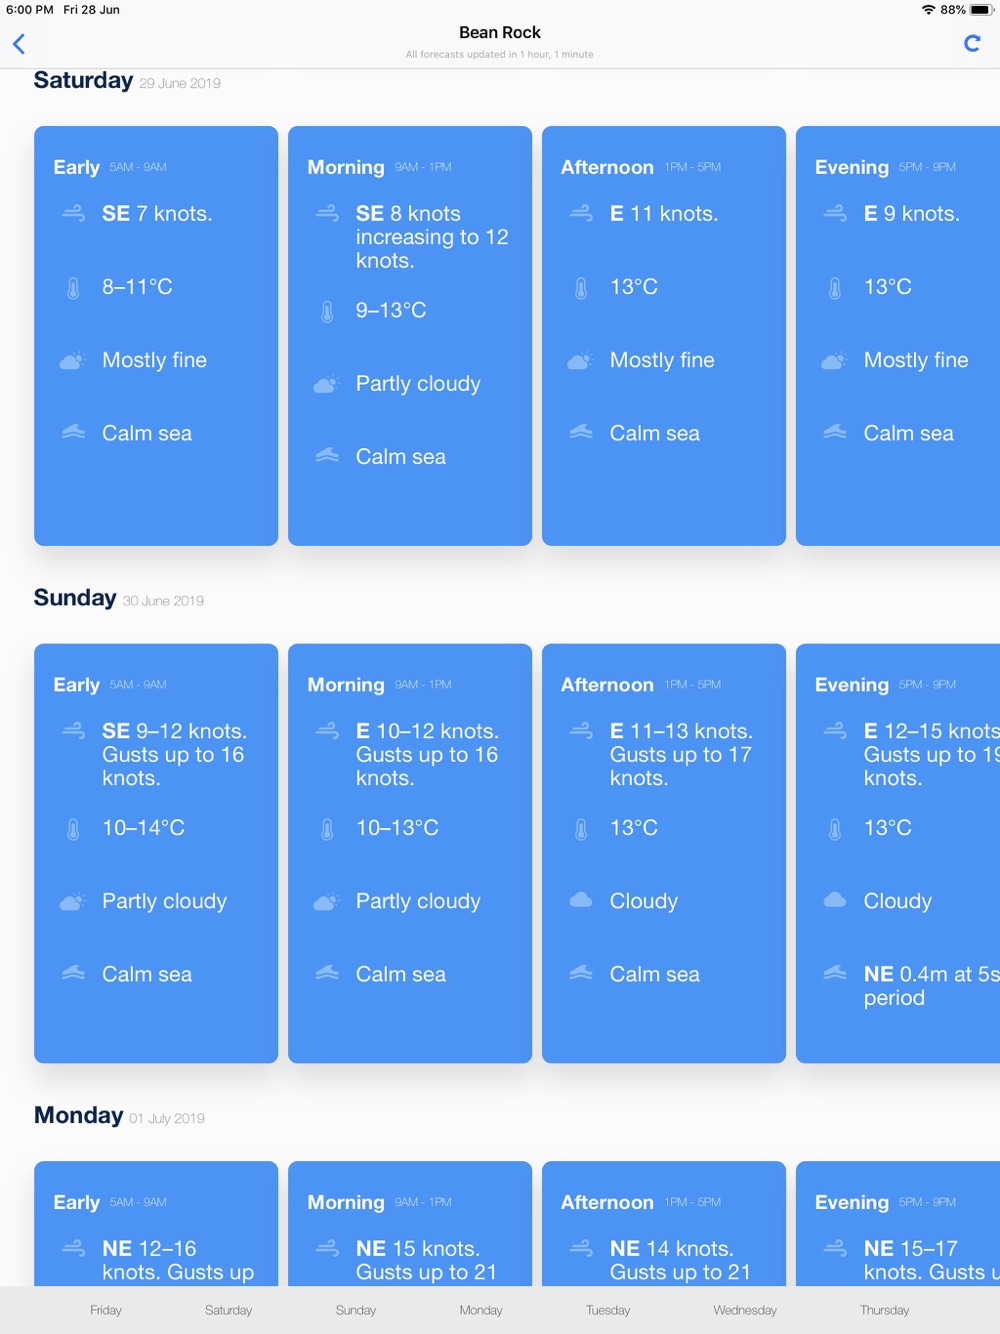
Task: Tap the Sunday day heading
Action: pos(75,598)
